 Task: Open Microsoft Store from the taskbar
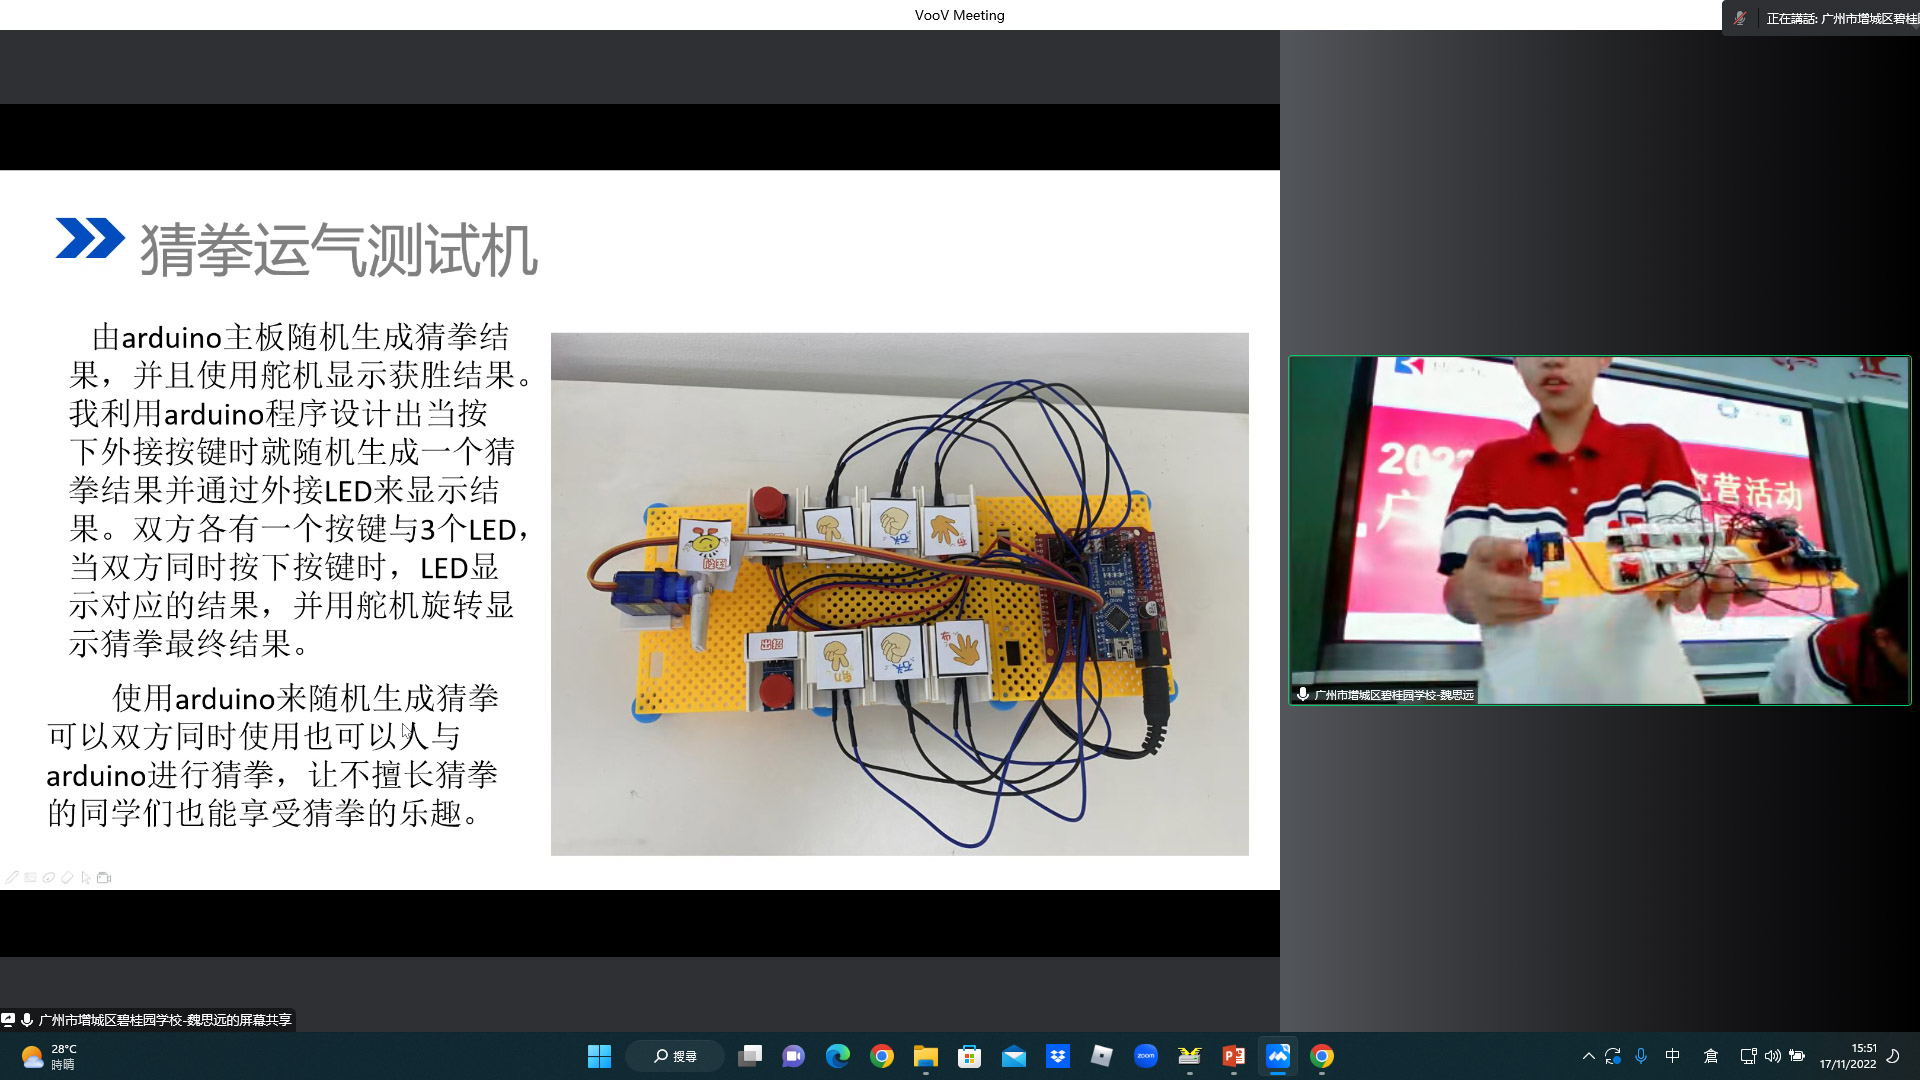click(x=970, y=1056)
